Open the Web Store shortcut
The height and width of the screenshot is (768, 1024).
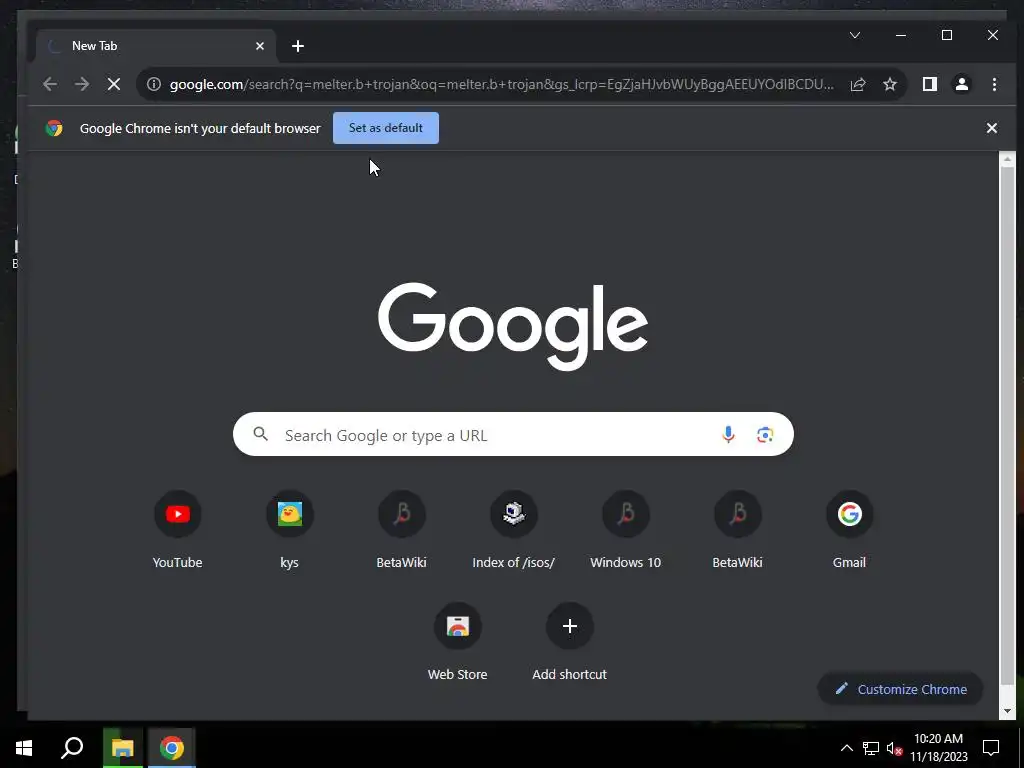(458, 643)
